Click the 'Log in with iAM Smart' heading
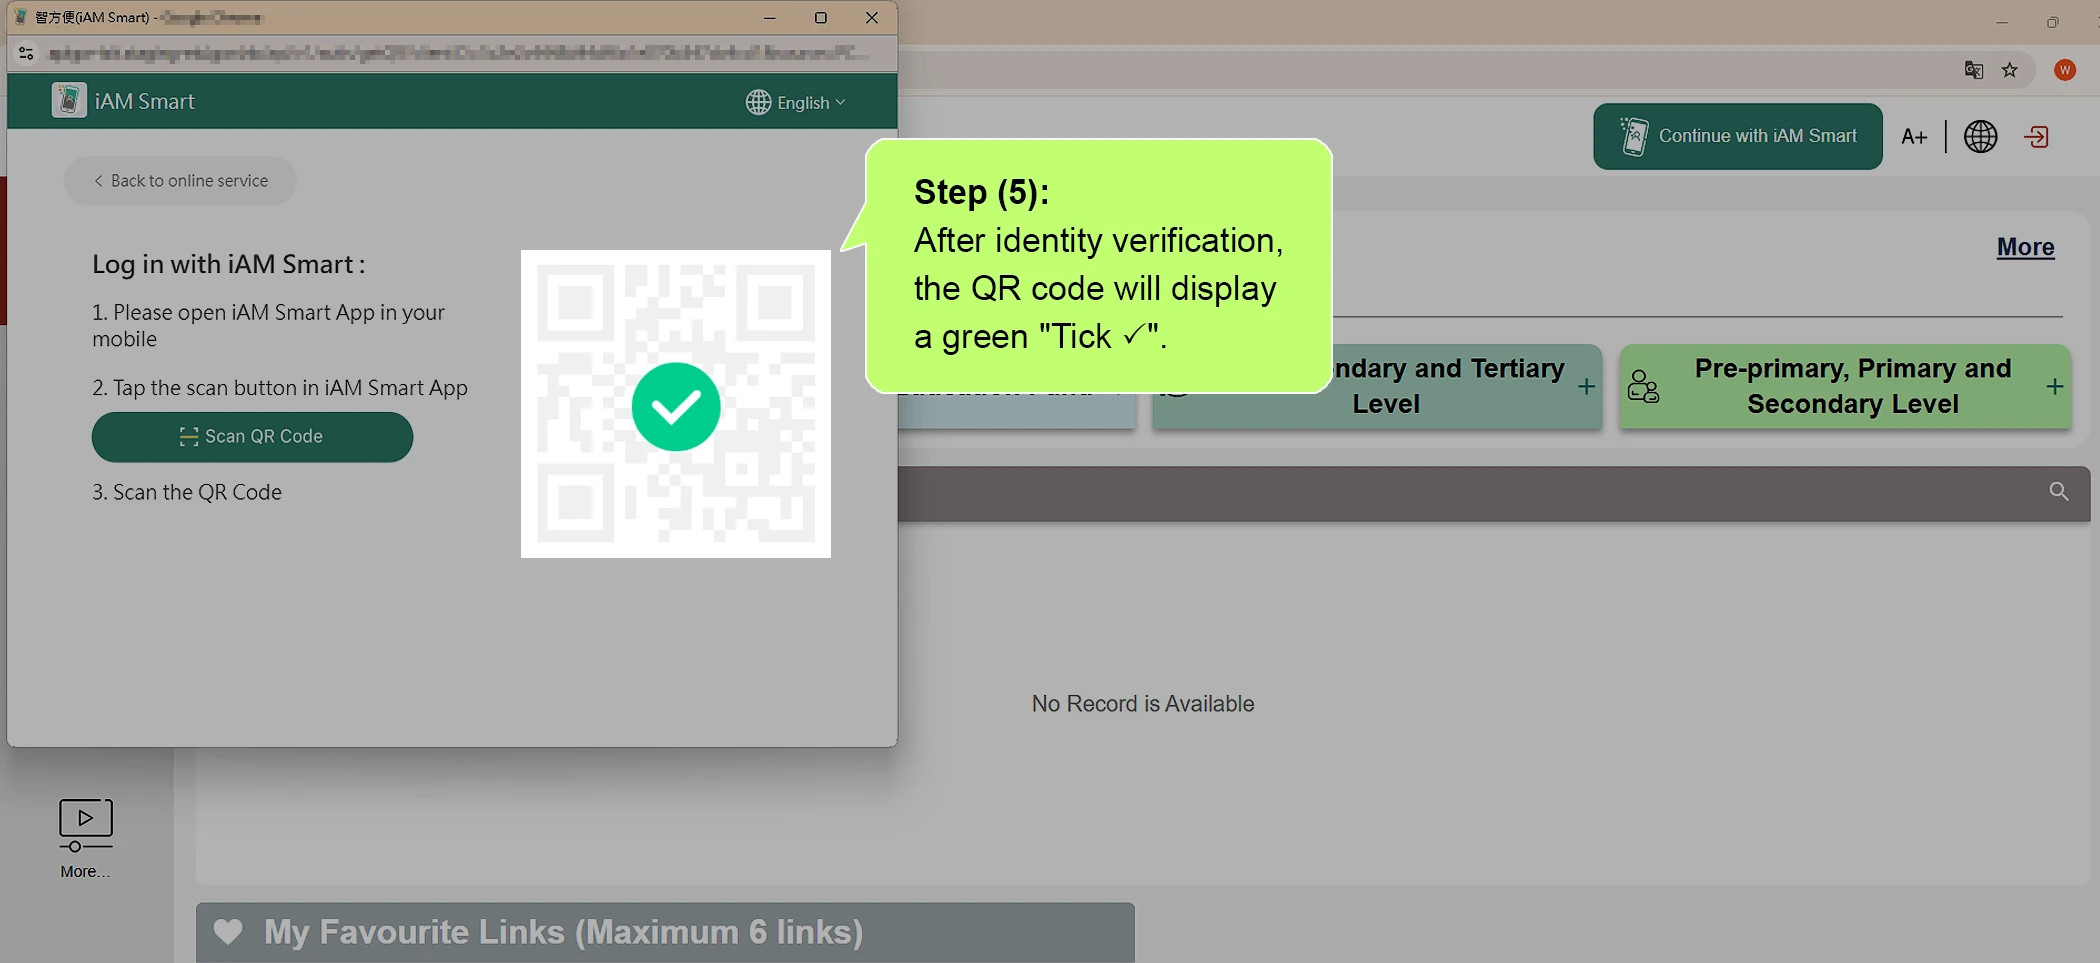The image size is (2100, 963). coord(228,264)
